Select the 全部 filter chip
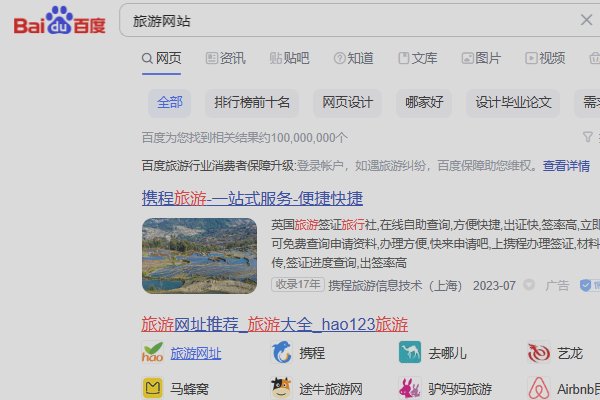The image size is (600, 400). 170,103
